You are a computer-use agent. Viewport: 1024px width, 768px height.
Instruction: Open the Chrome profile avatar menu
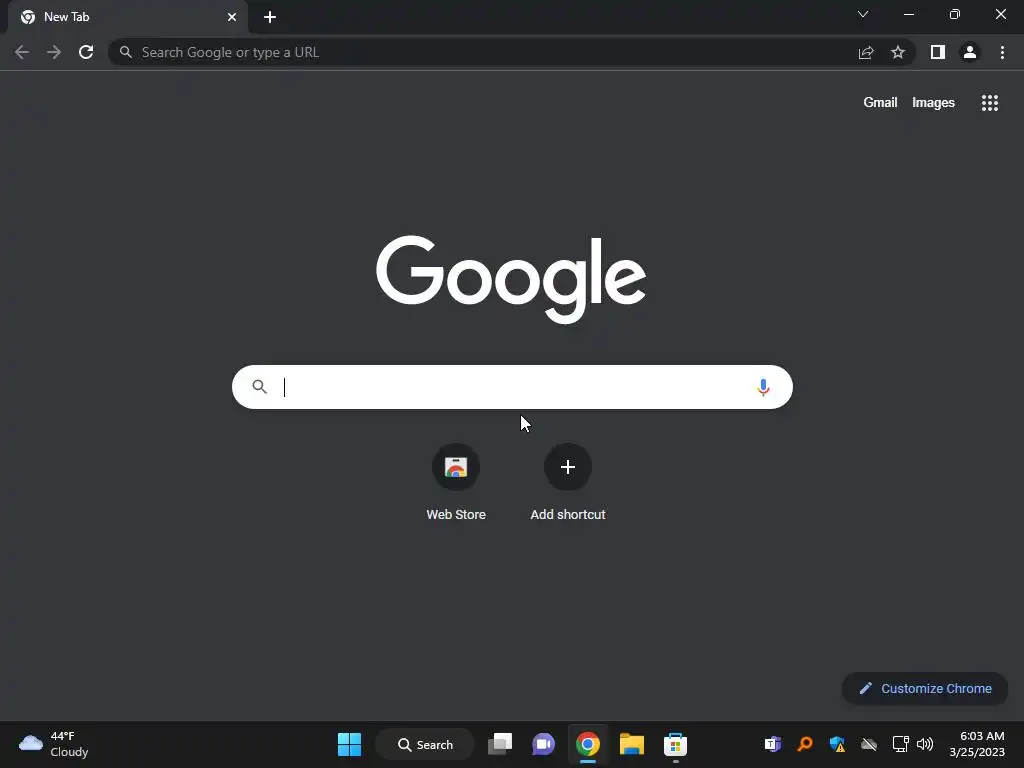pos(970,52)
